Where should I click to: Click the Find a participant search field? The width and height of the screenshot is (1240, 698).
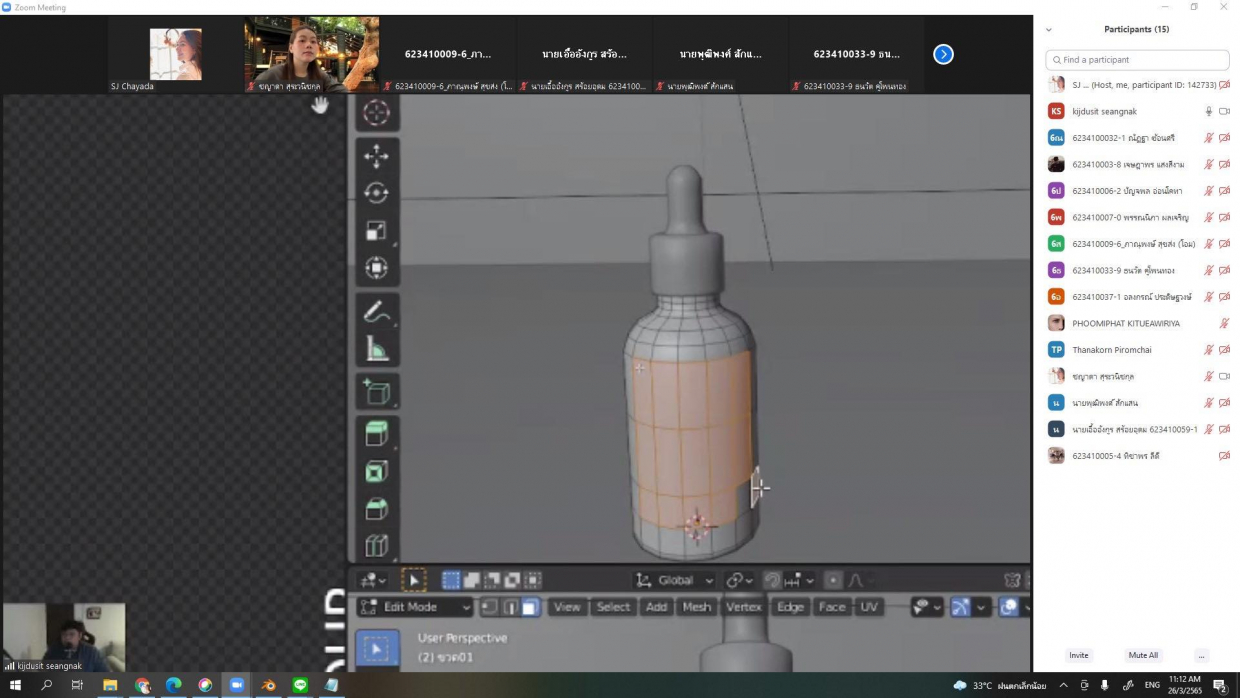click(1137, 60)
